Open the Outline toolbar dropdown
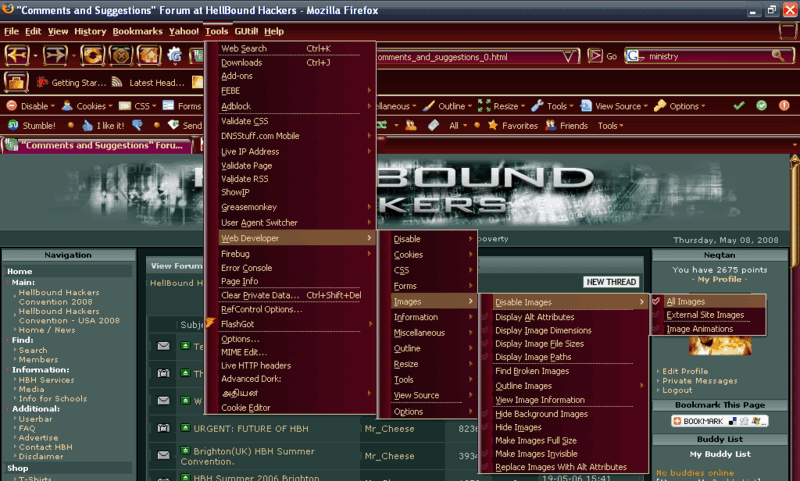800x481 pixels. (447, 106)
